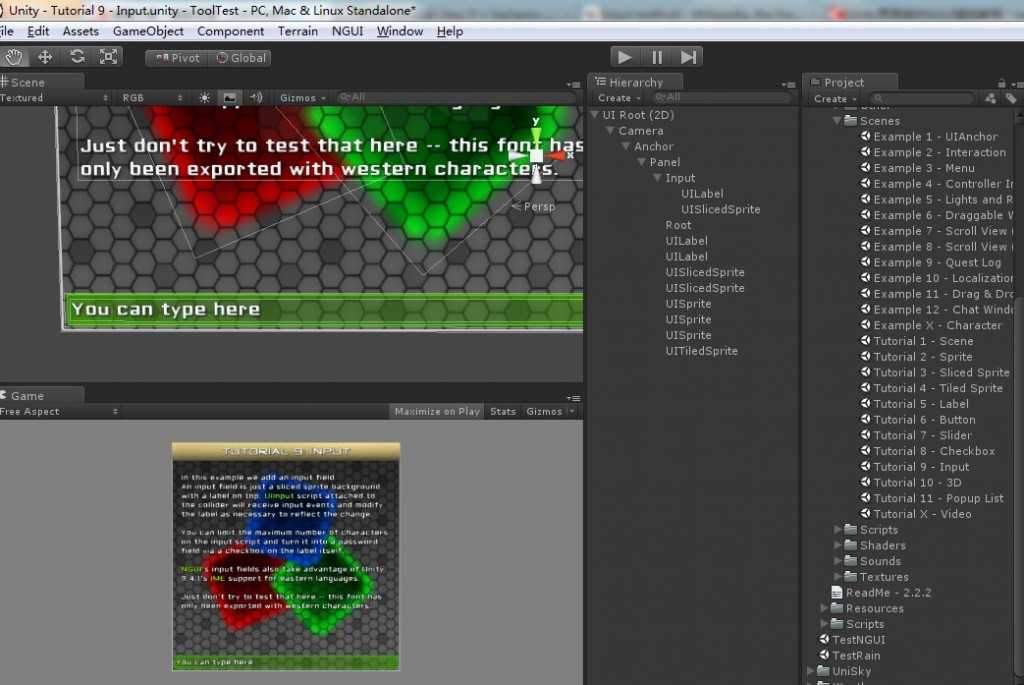The image size is (1024, 685).
Task: Open the Project Create dropdown
Action: 835,99
